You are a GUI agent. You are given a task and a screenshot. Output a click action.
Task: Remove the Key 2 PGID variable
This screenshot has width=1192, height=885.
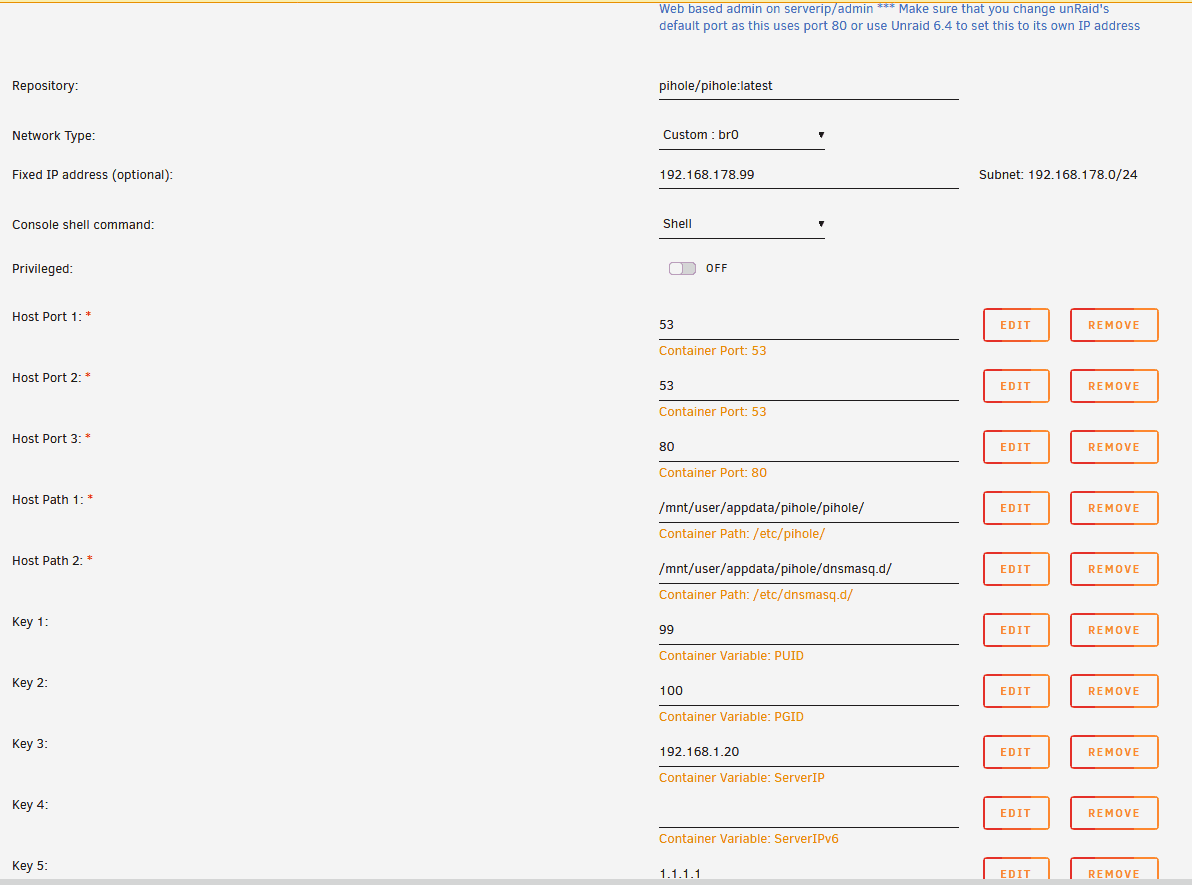coord(1114,691)
